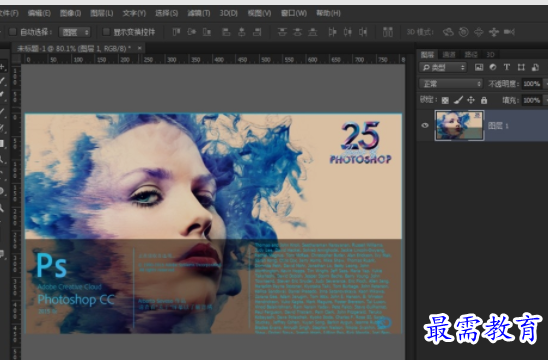548x360 pixels.
Task: Select the 未标题-1 document tab
Action: 74,48
